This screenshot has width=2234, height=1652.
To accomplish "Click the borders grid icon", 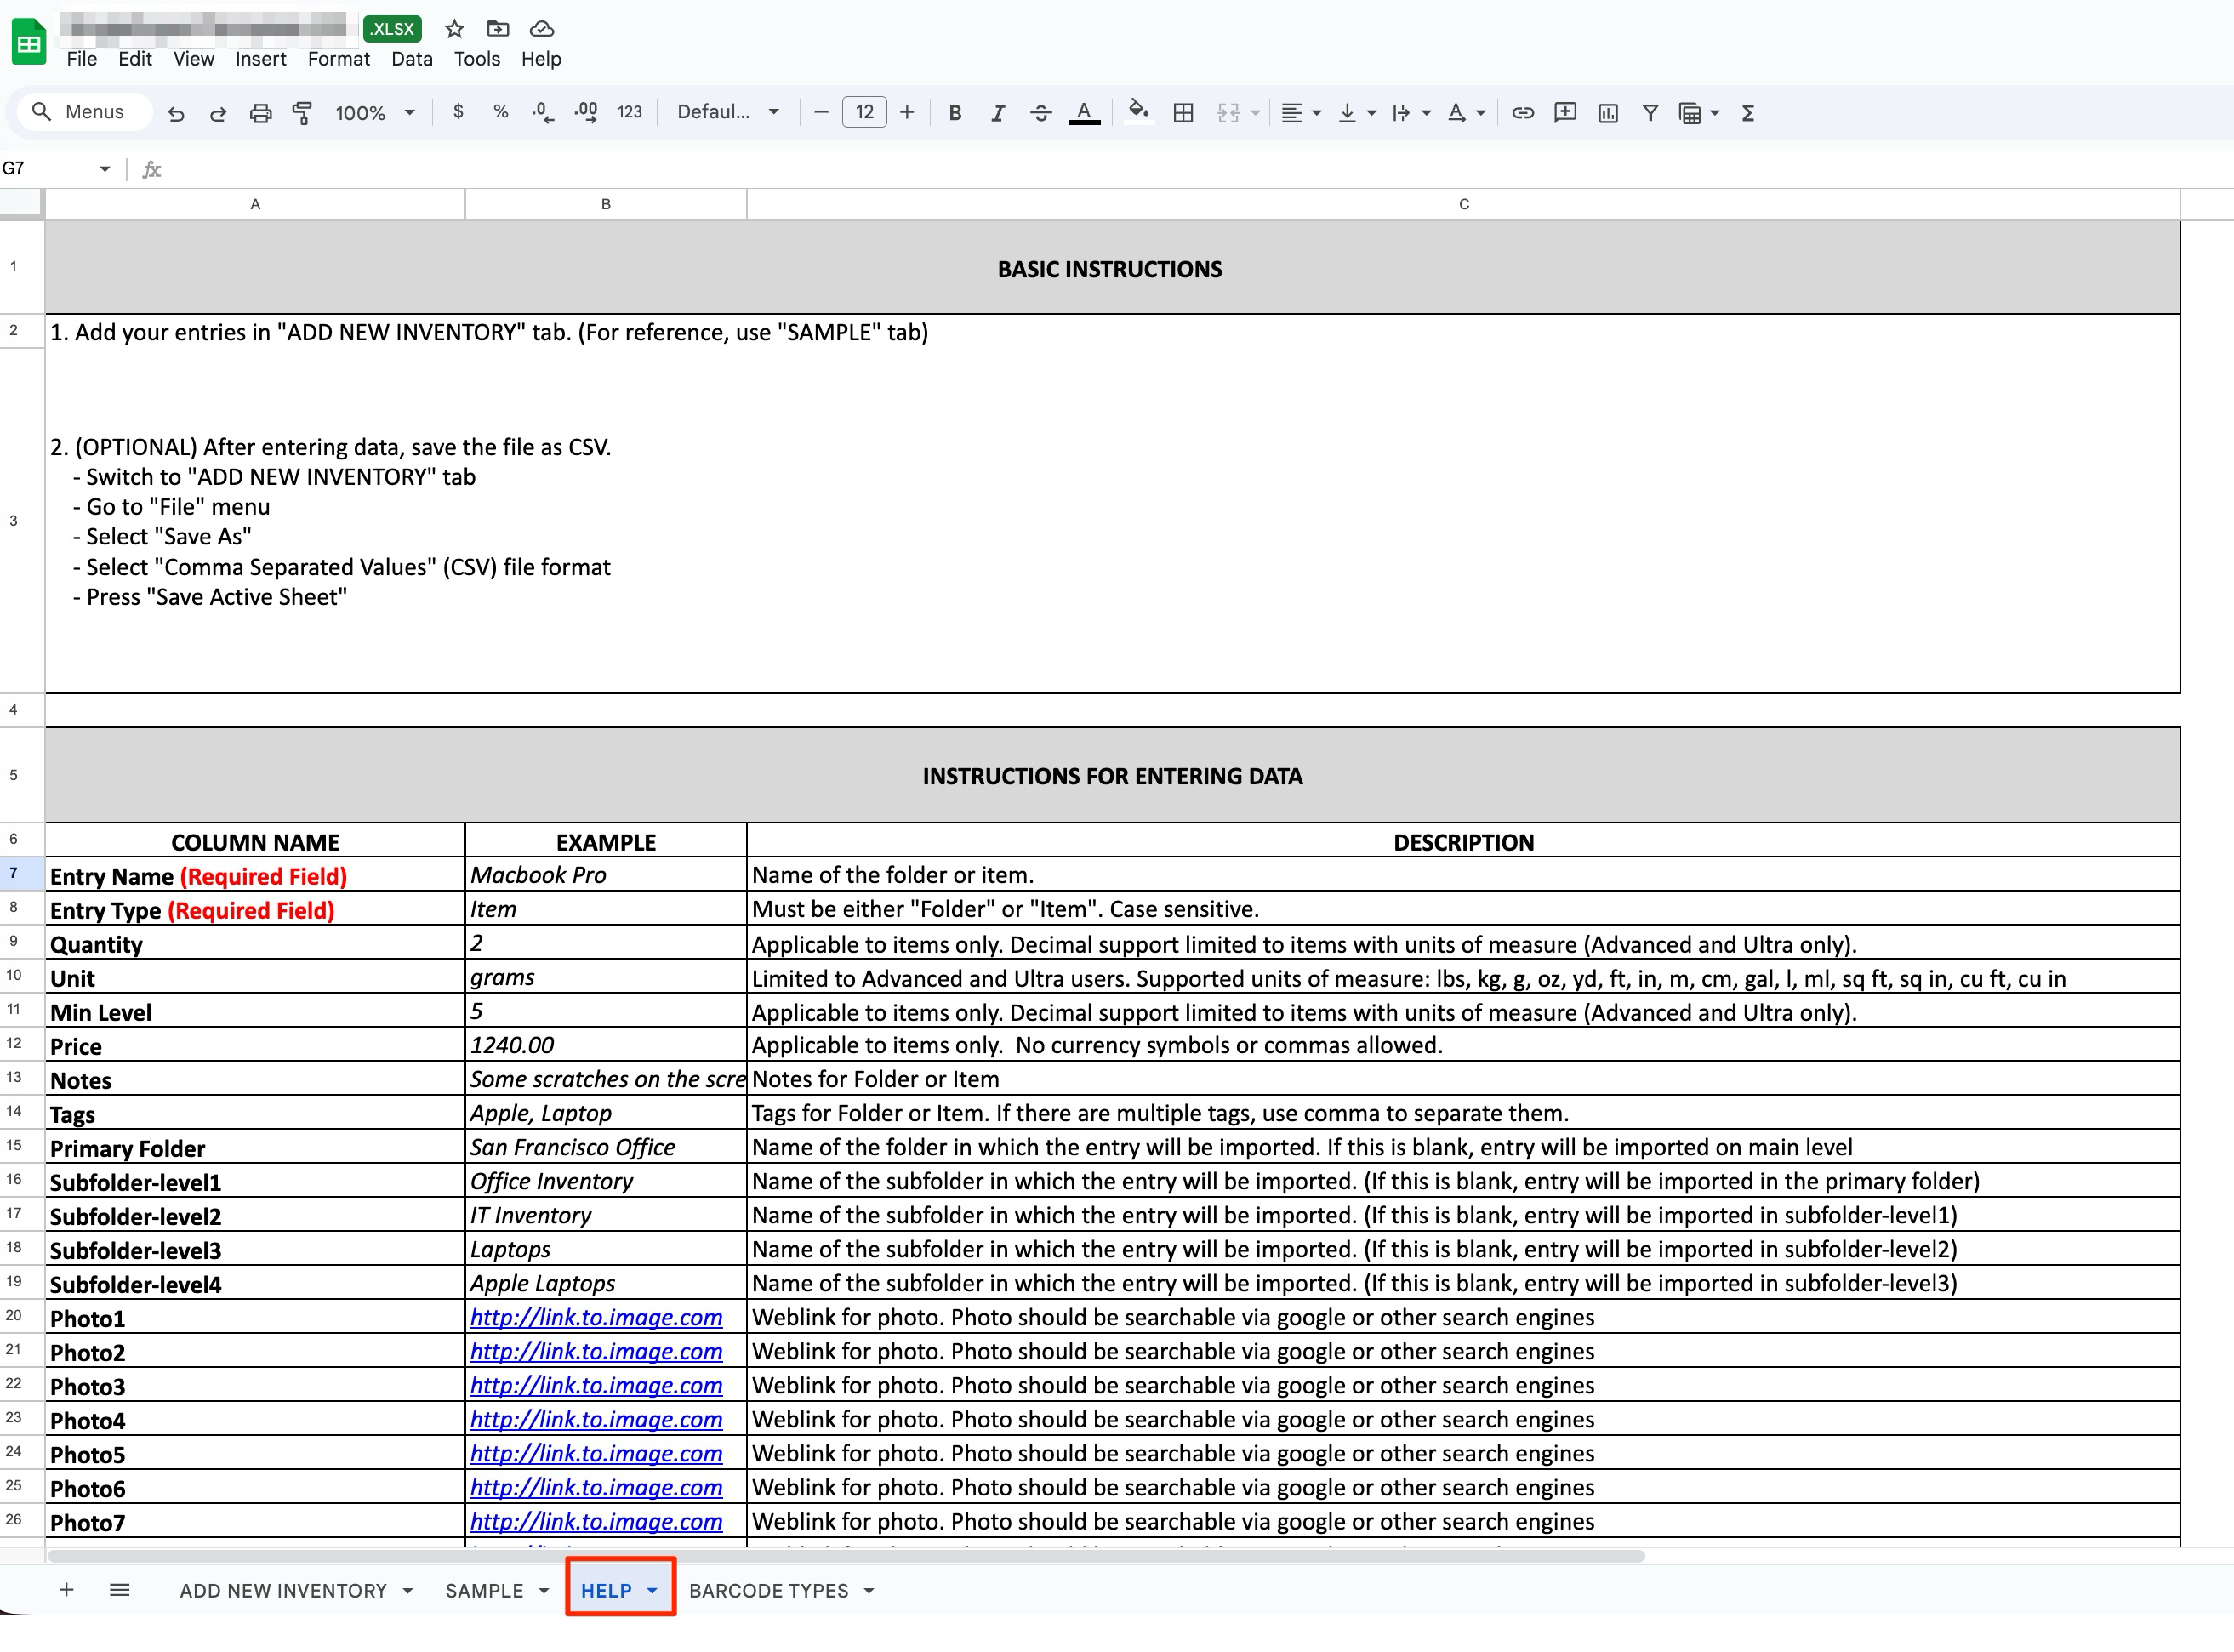I will (1183, 113).
